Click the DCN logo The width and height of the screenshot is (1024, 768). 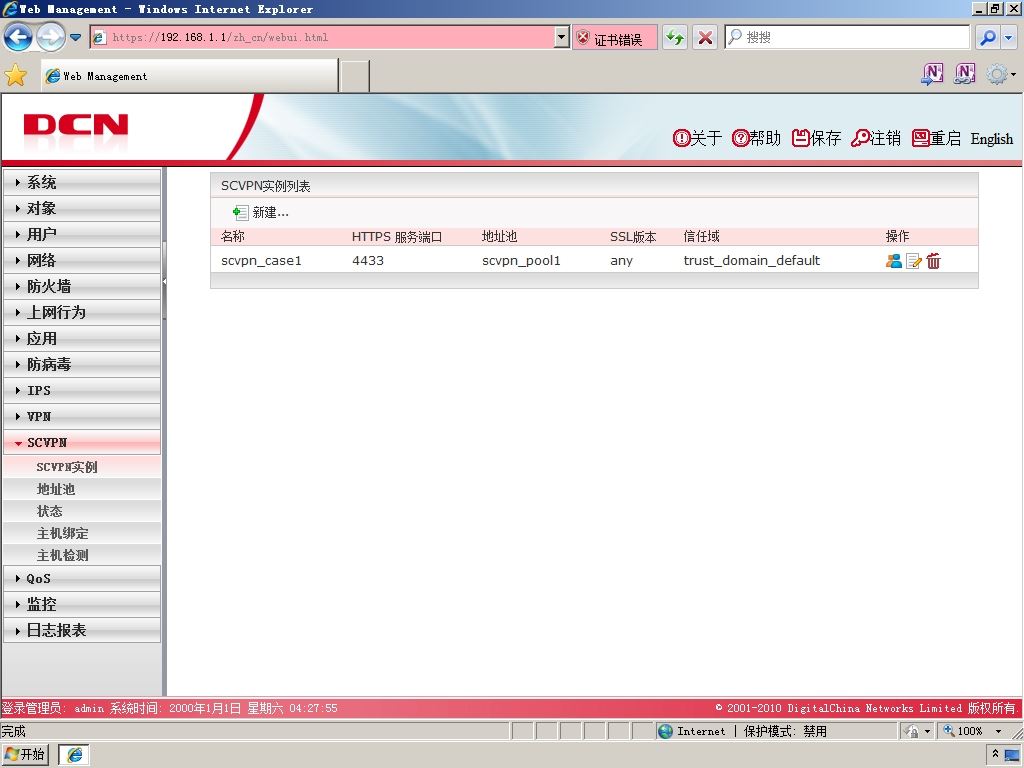point(76,125)
